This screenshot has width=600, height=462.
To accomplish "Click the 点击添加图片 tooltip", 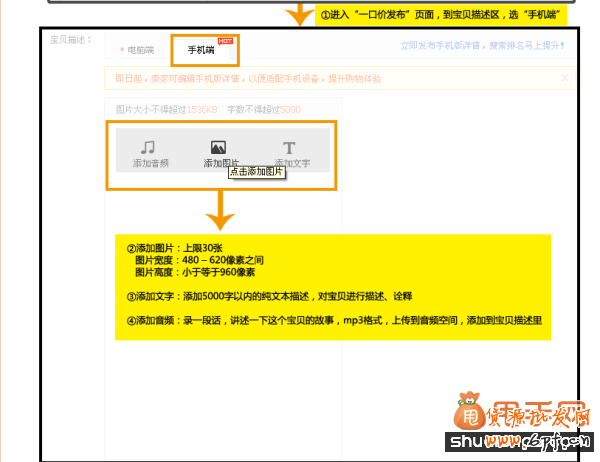I will pos(257,172).
